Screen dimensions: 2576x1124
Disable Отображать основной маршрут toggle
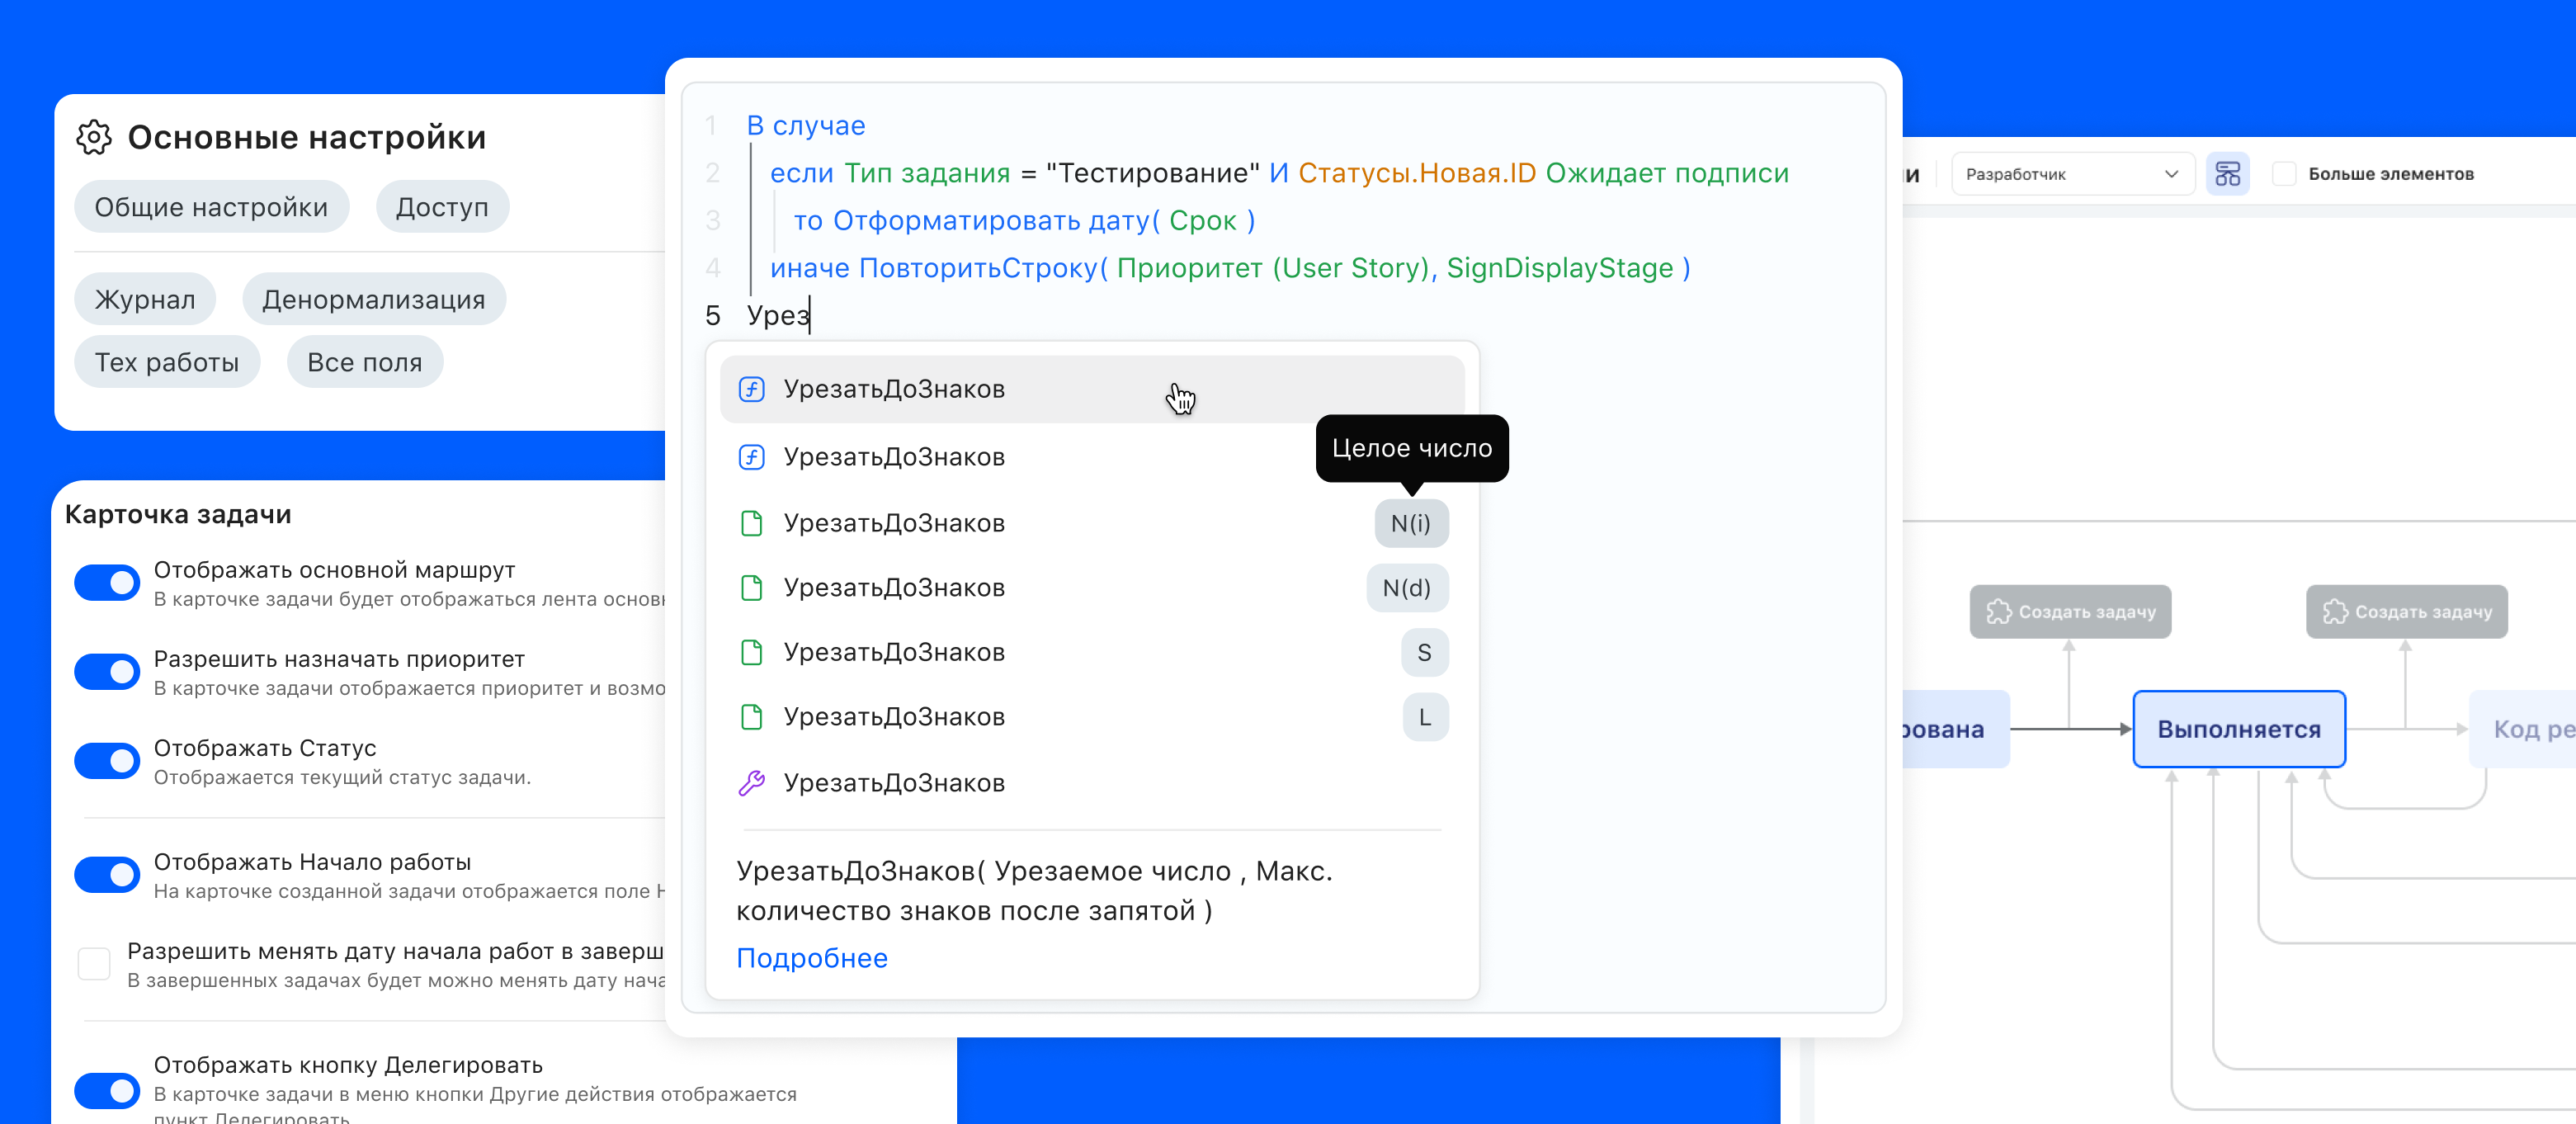[x=106, y=582]
